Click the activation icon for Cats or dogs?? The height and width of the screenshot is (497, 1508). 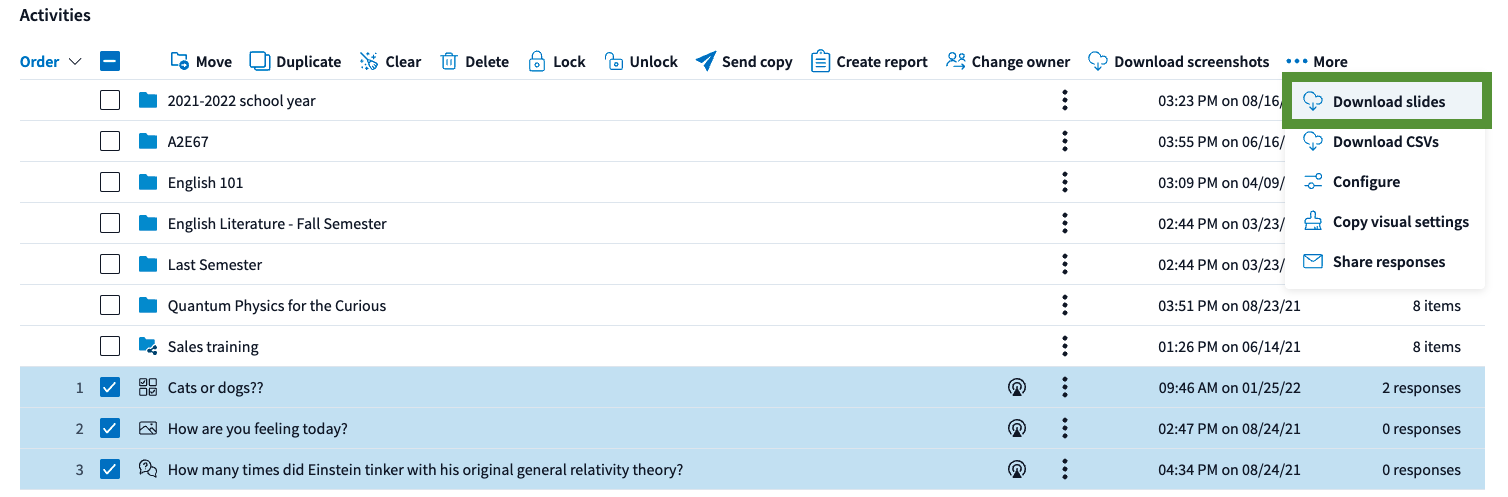point(1016,388)
